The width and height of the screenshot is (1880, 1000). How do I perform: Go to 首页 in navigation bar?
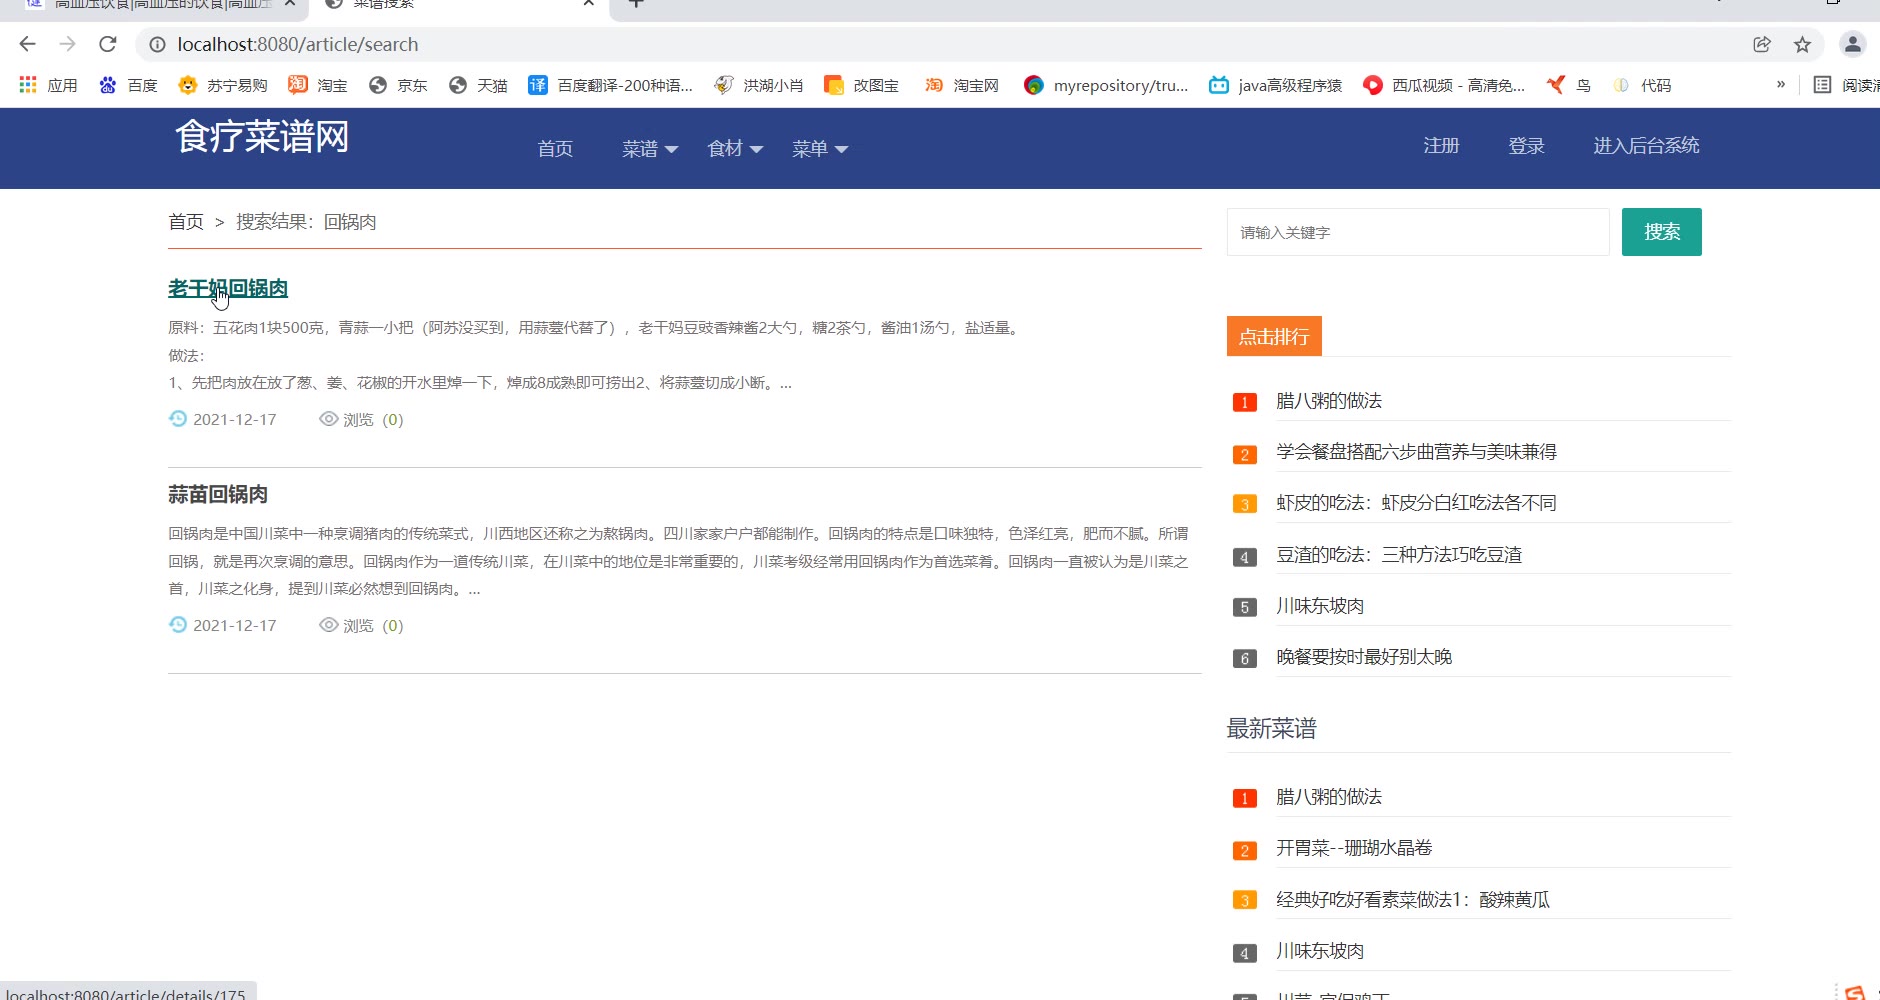click(555, 149)
